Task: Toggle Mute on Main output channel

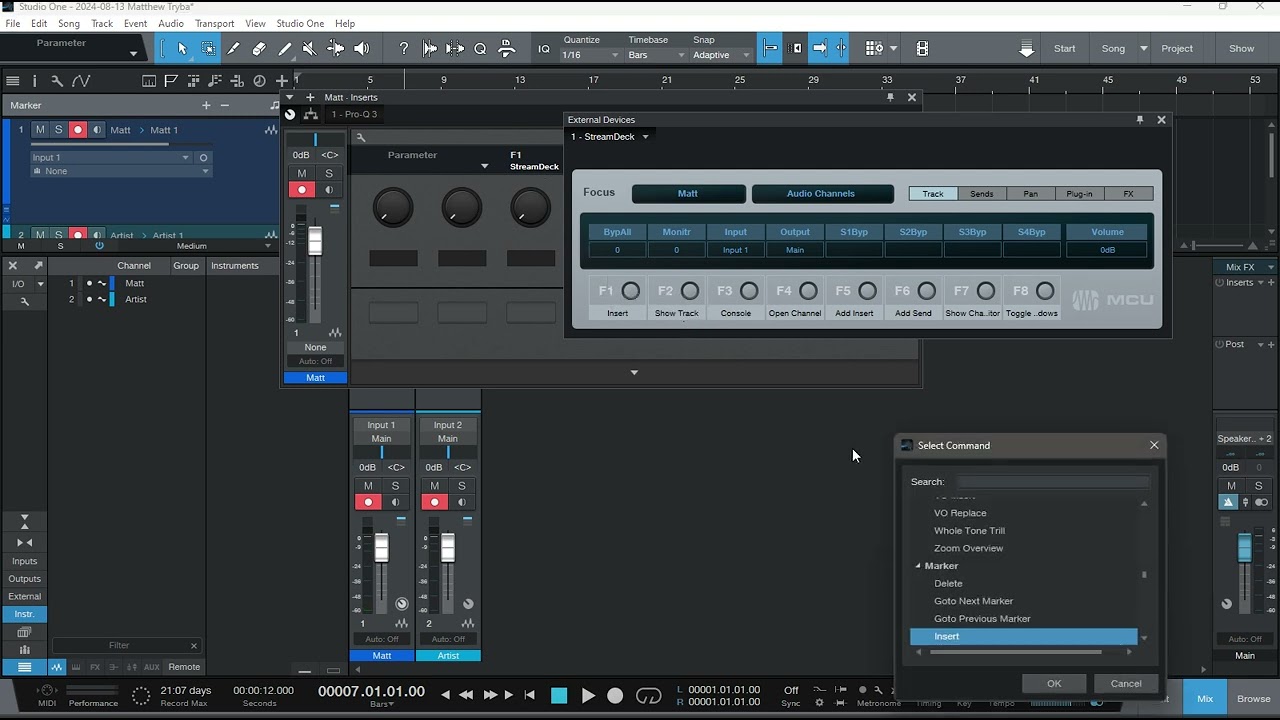Action: point(1232,486)
